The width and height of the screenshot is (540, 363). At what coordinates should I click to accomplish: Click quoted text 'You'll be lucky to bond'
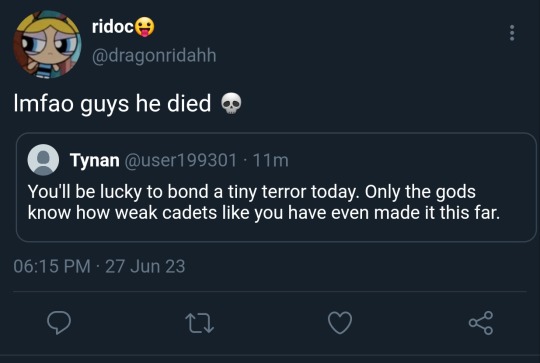pyautogui.click(x=118, y=191)
